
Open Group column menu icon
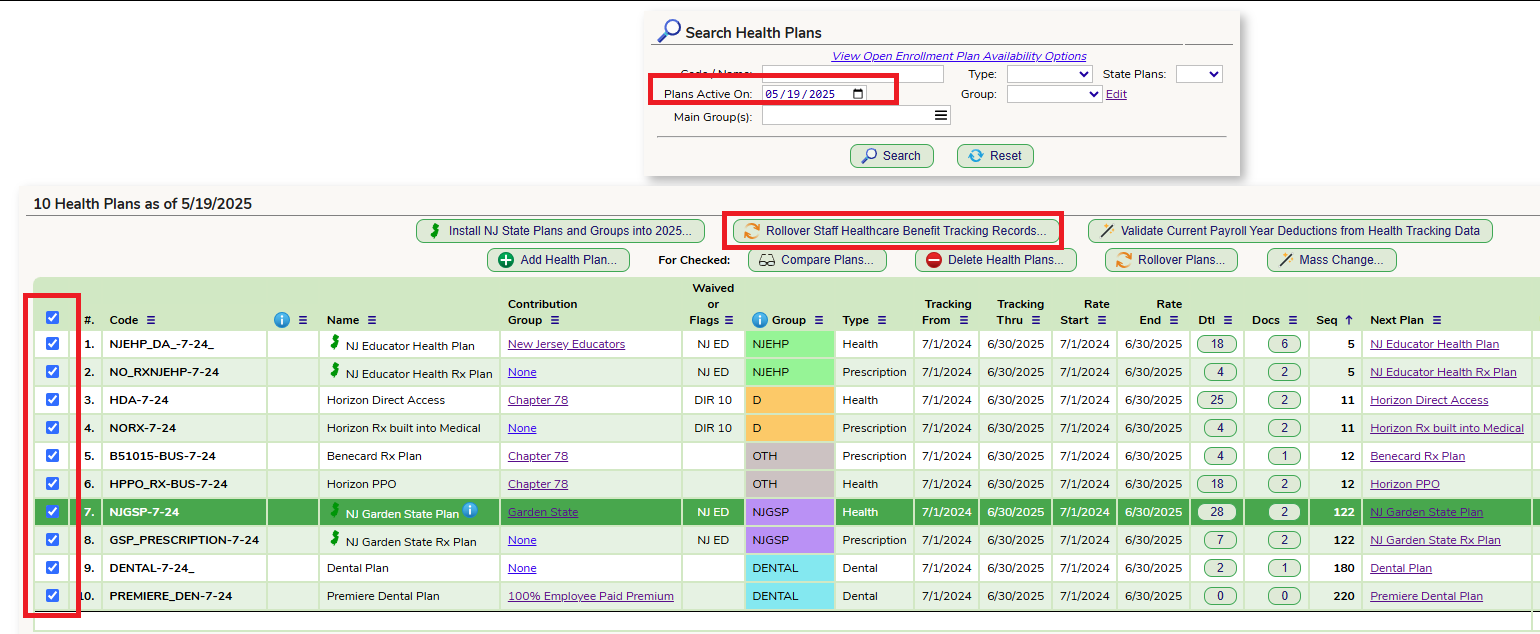click(x=818, y=320)
